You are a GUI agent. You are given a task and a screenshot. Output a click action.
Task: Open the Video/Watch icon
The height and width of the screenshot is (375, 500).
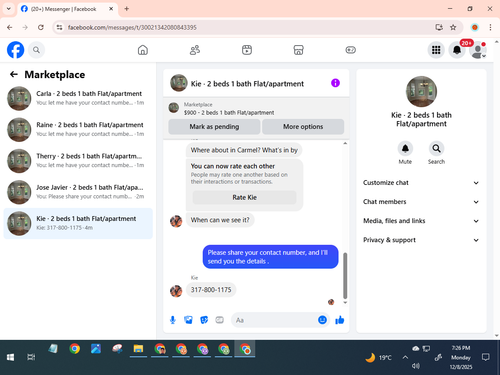tap(247, 50)
